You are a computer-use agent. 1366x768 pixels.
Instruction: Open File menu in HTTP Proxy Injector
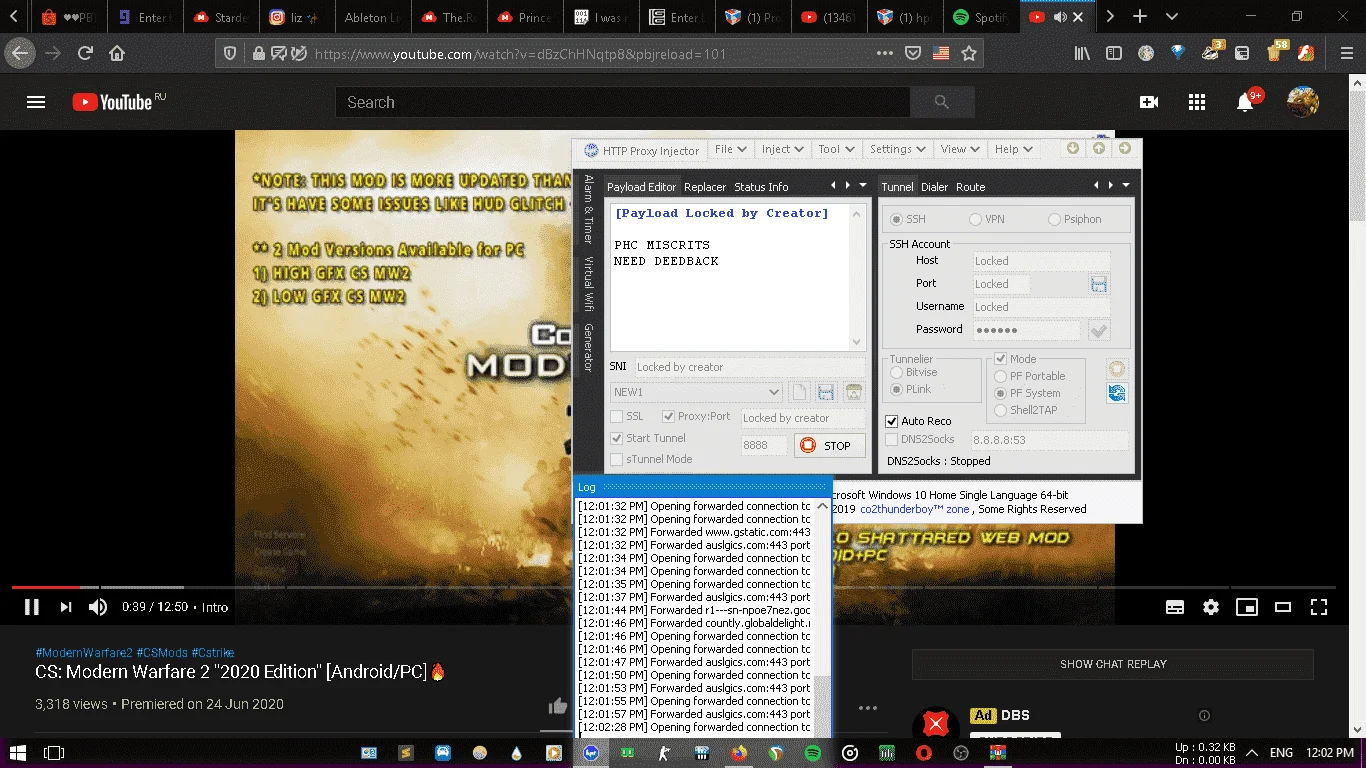point(731,149)
